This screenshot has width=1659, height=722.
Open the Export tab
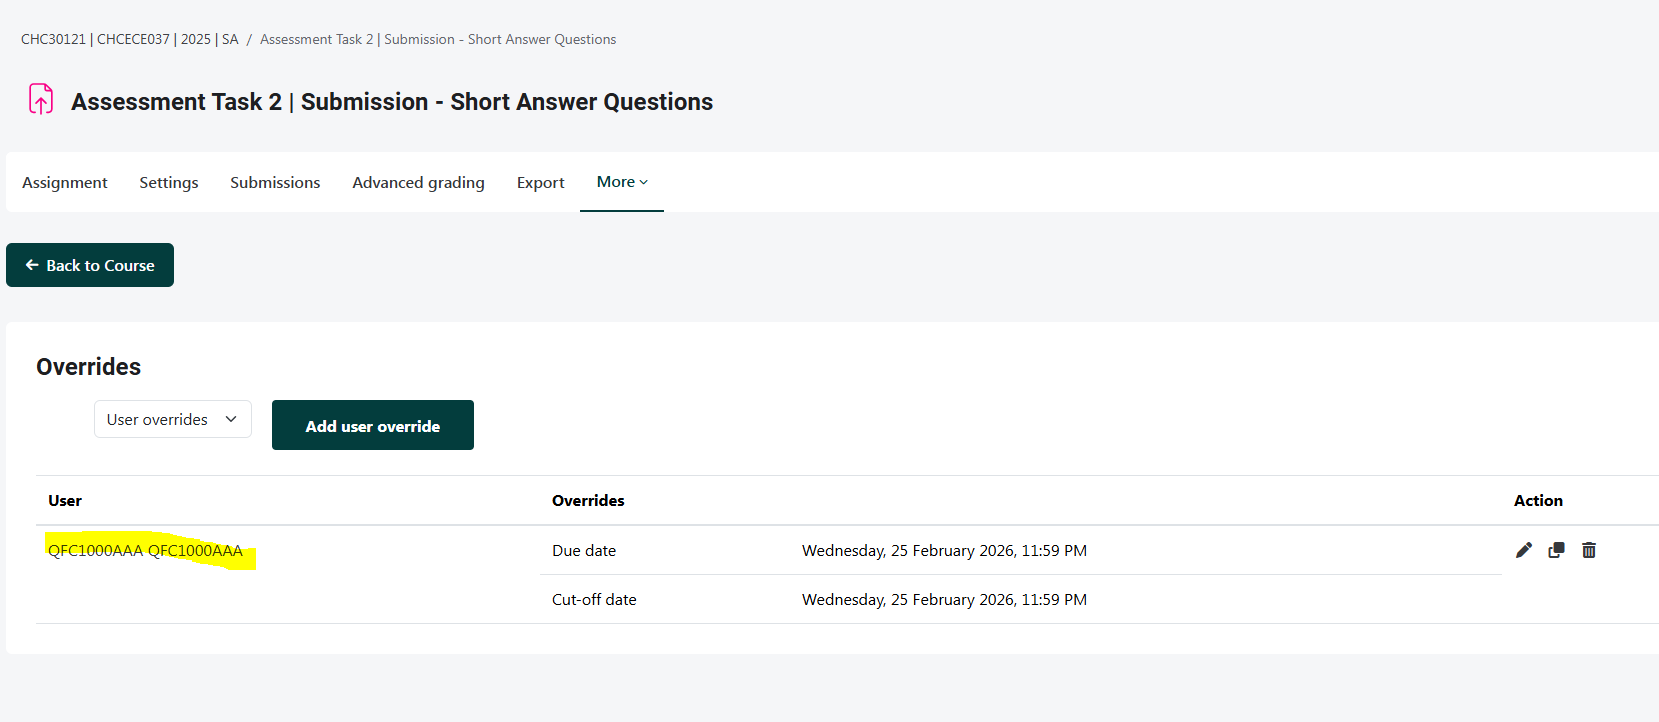[x=540, y=183]
